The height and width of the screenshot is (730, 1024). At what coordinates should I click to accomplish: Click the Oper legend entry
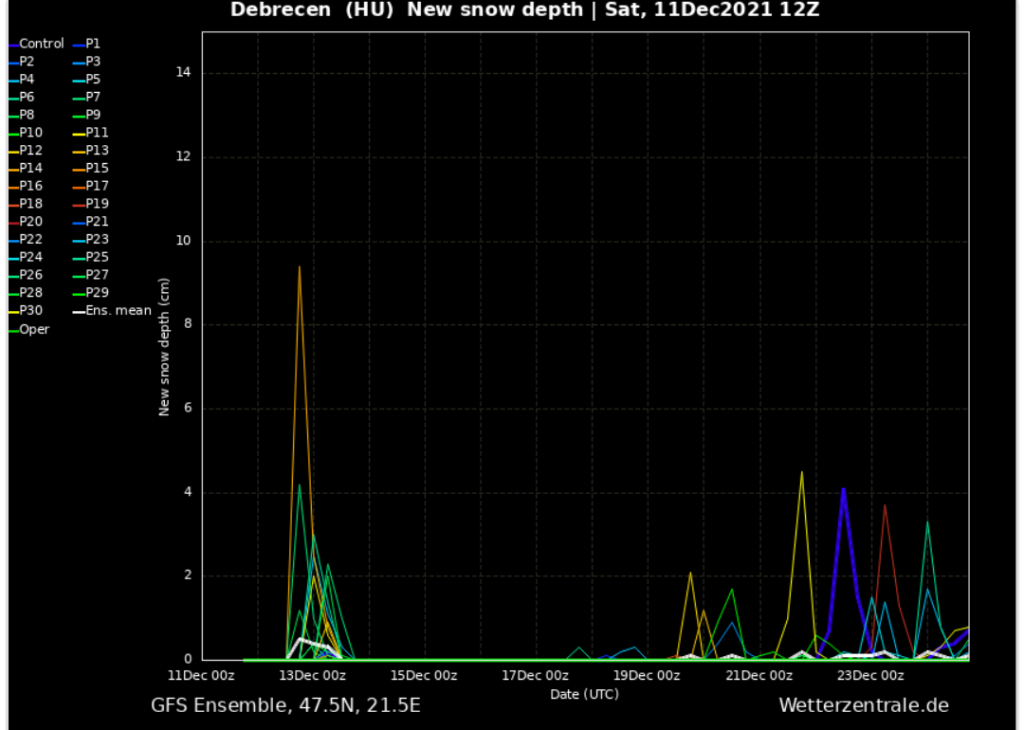[x=34, y=329]
